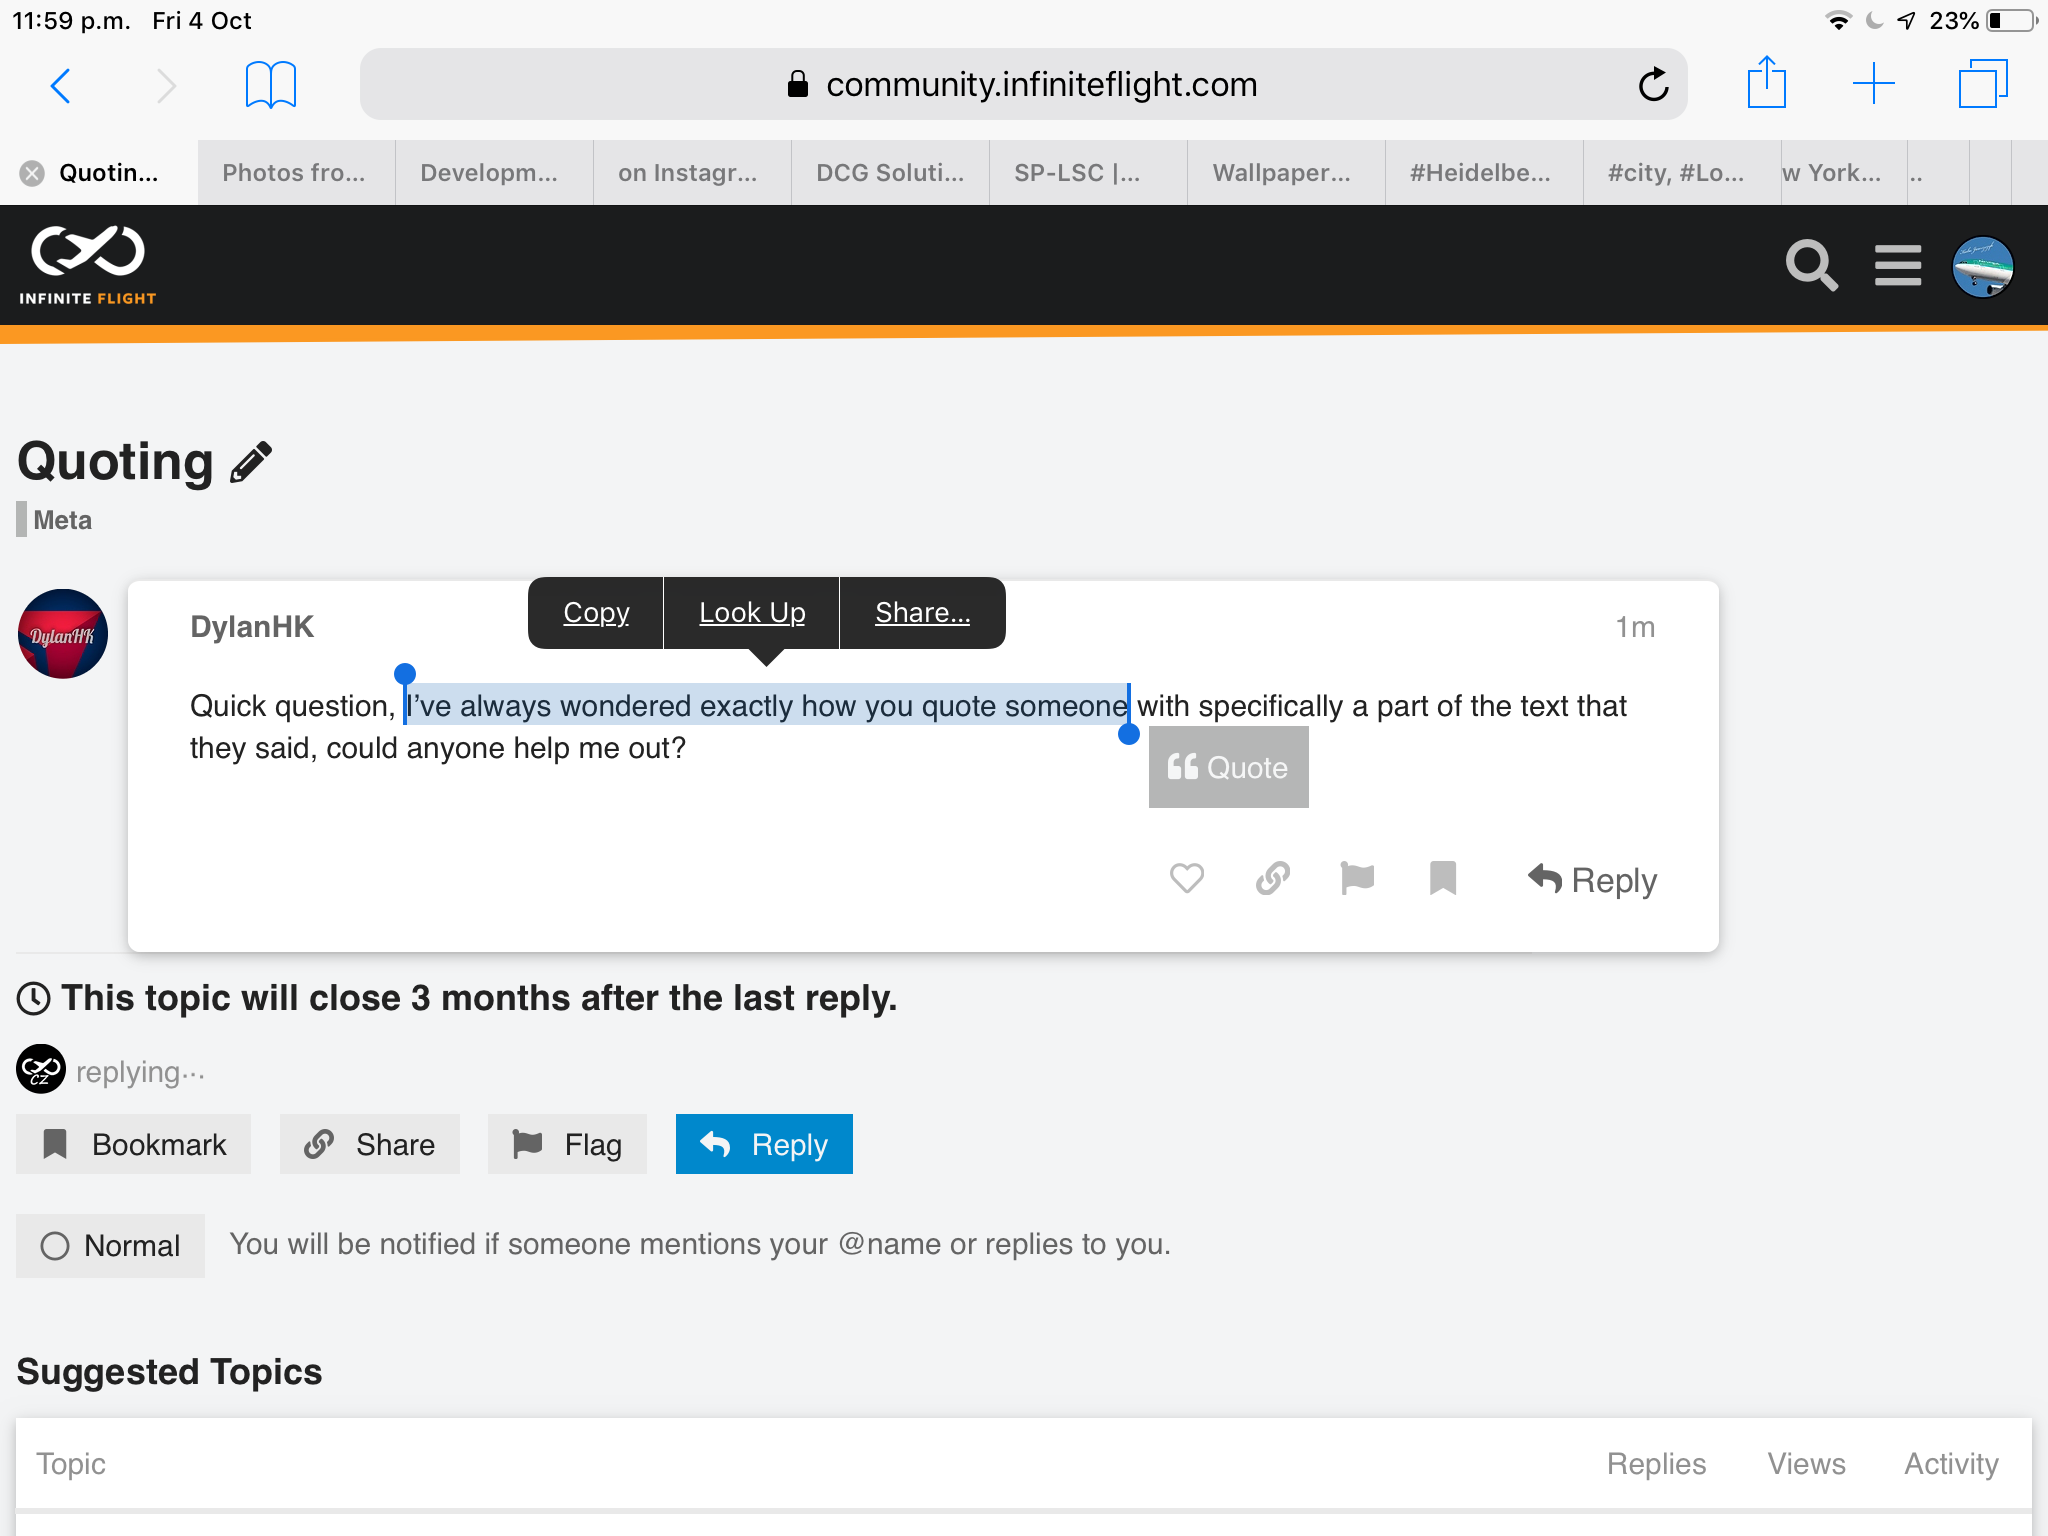The height and width of the screenshot is (1536, 2048).
Task: Open the Meta category link
Action: click(62, 520)
